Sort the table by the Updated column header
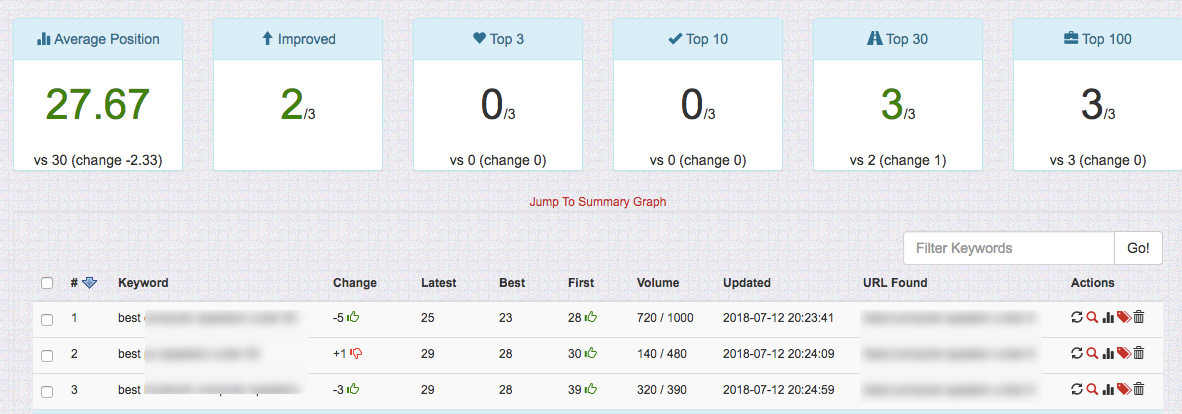 pyautogui.click(x=746, y=283)
